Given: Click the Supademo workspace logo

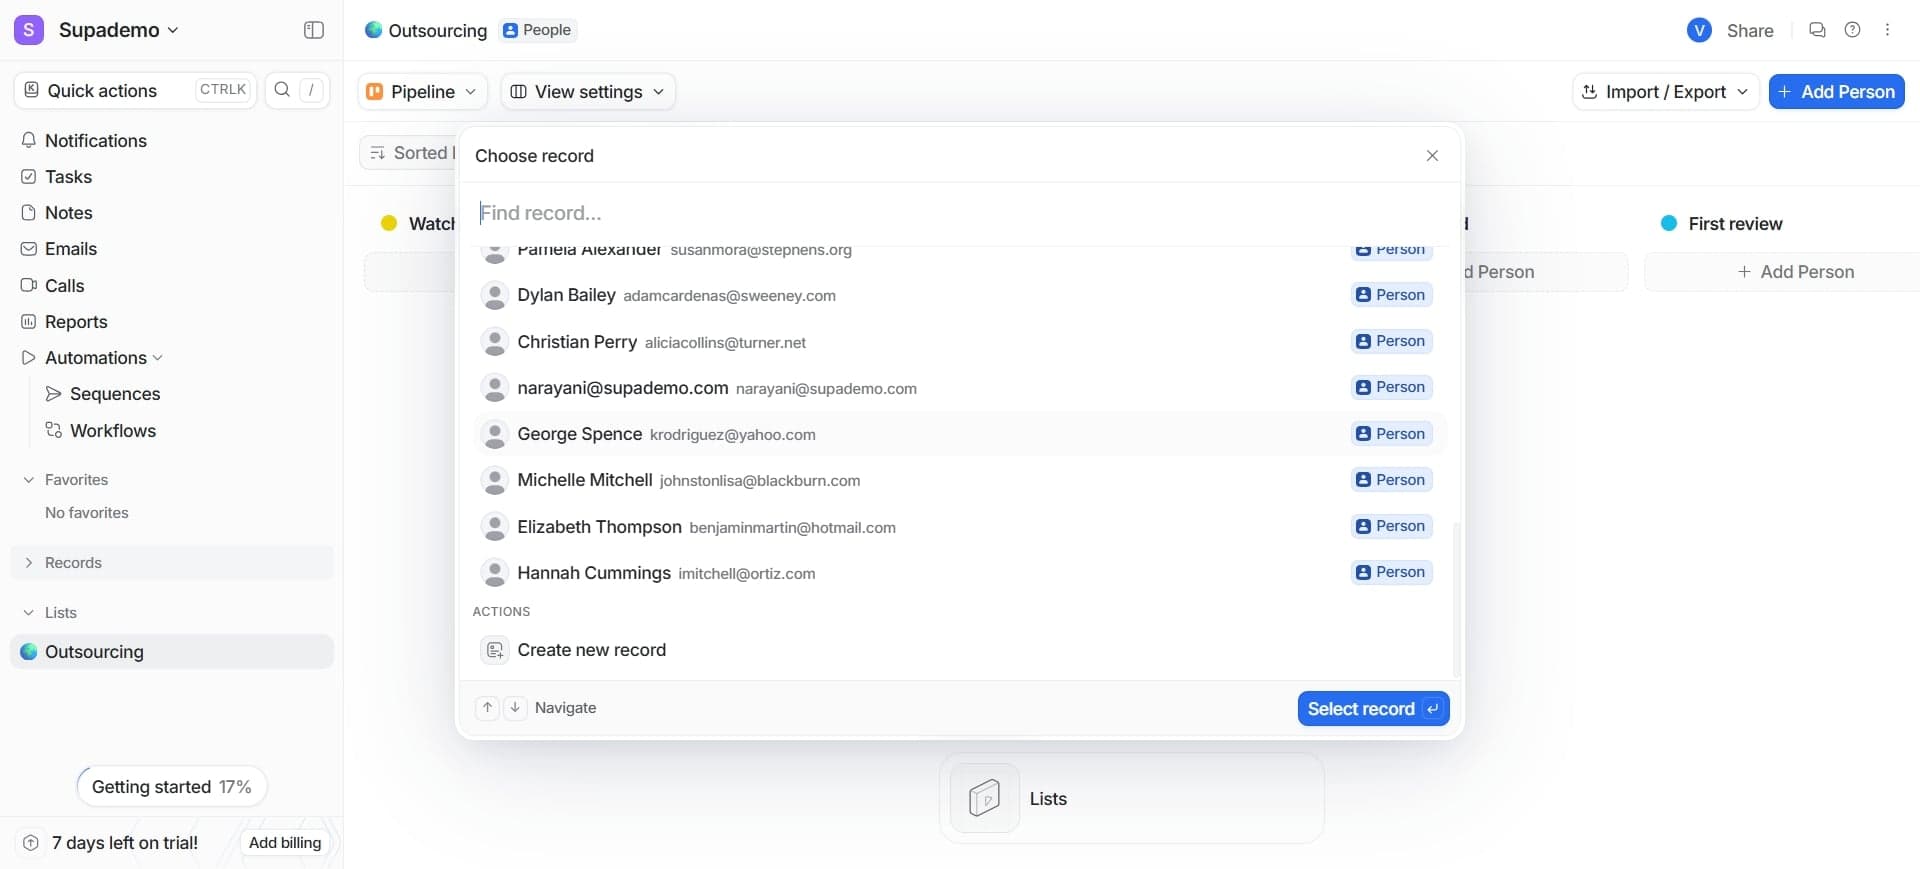Looking at the screenshot, I should [x=29, y=30].
